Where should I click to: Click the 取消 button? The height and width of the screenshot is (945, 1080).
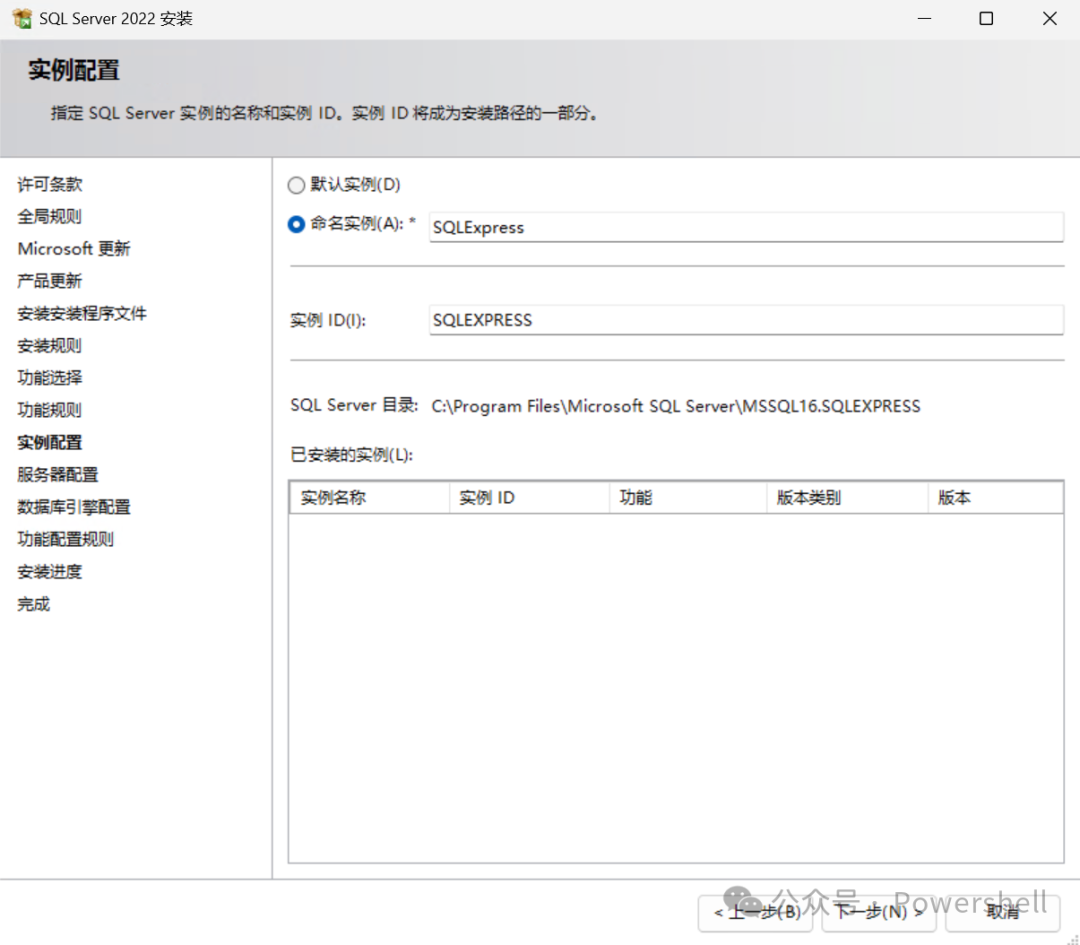[1002, 913]
